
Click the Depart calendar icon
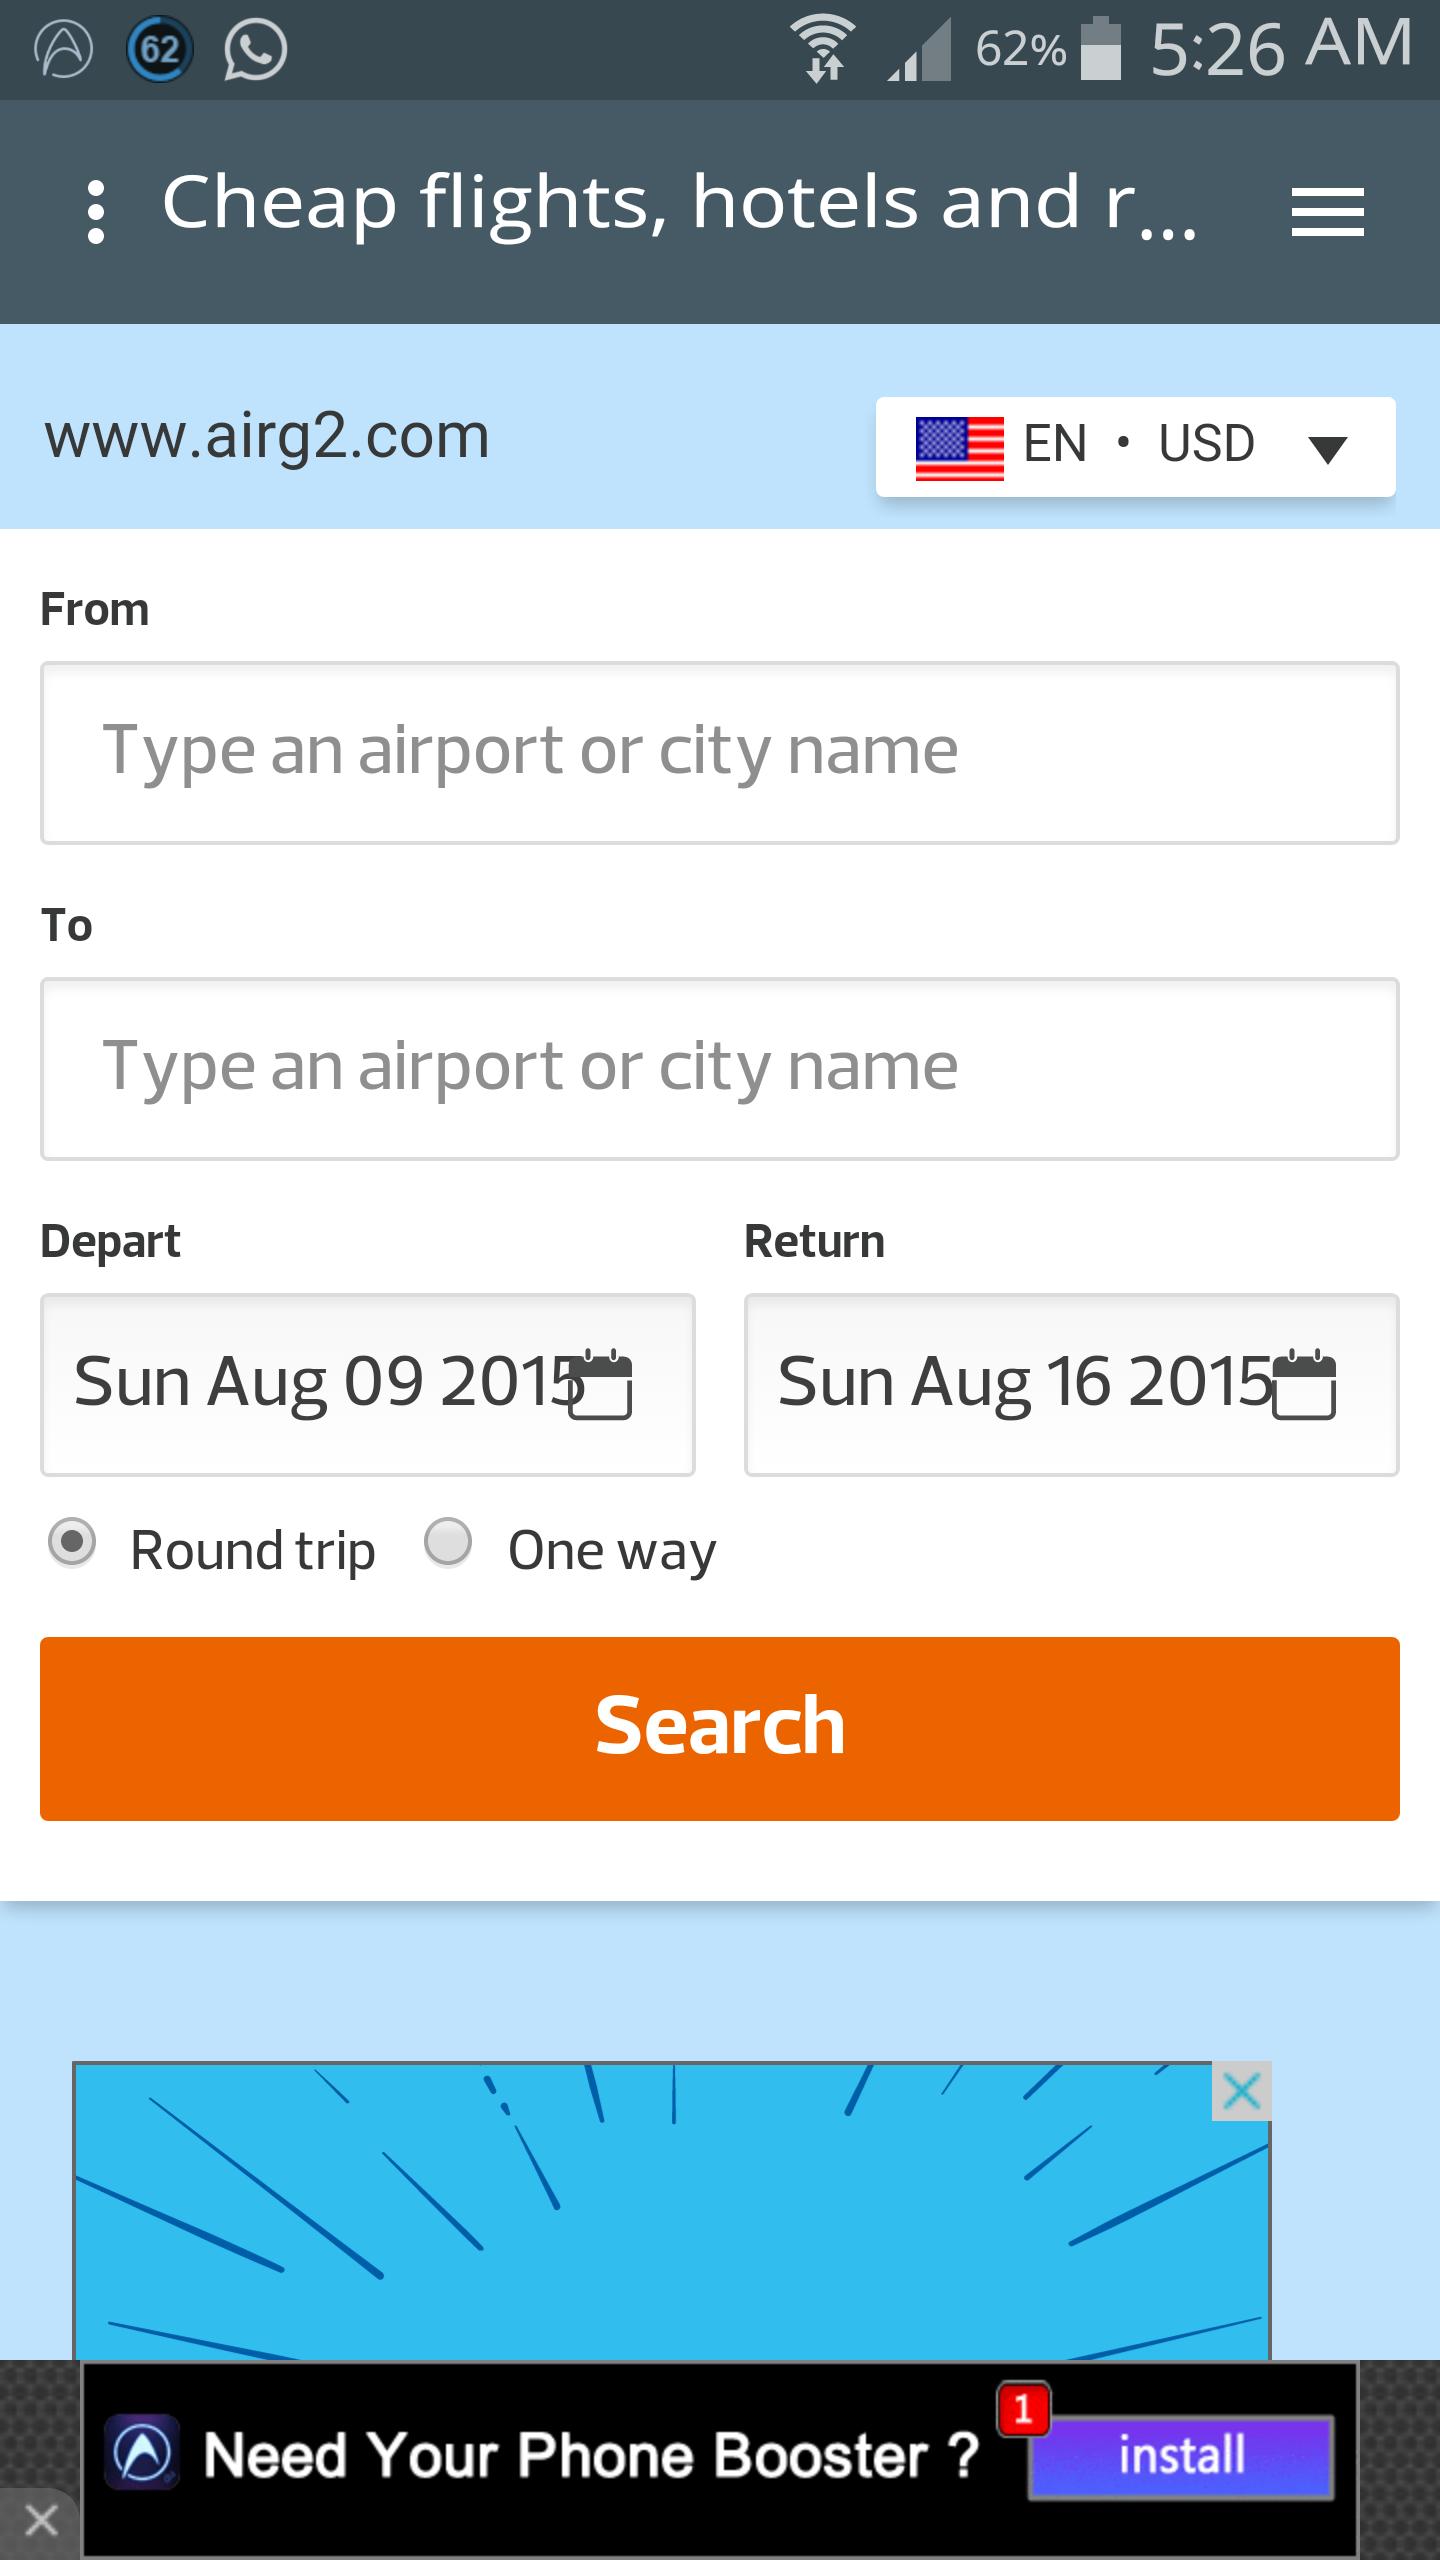(601, 1384)
